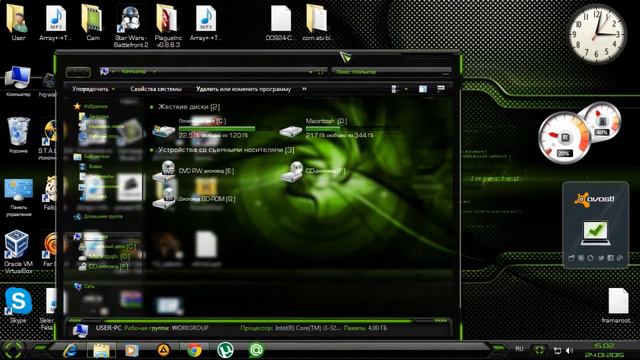Open DVD RW drive (E:) icon
The height and width of the screenshot is (360, 640).
coord(164,171)
